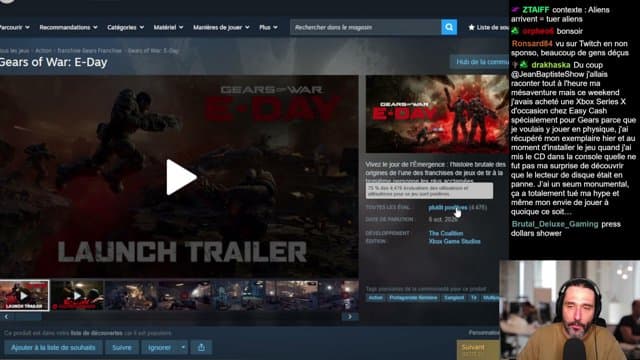This screenshot has height=360, width=640.
Task: Expand the Matériel menu
Action: click(168, 27)
